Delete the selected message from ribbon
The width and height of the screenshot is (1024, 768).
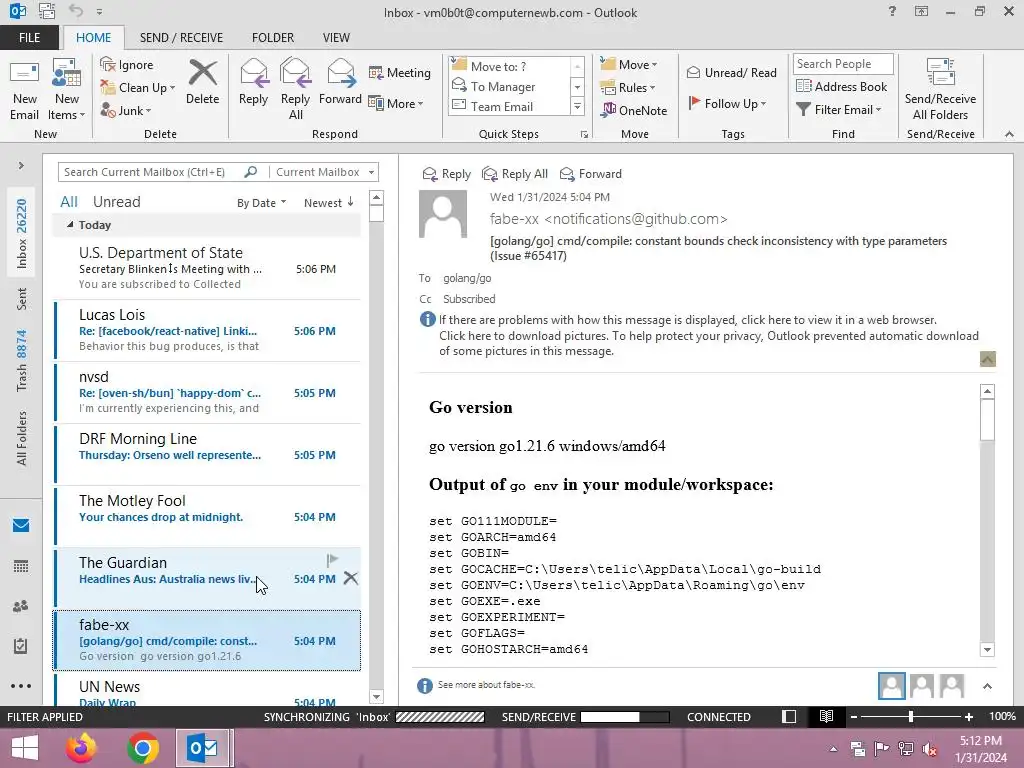coord(202,82)
